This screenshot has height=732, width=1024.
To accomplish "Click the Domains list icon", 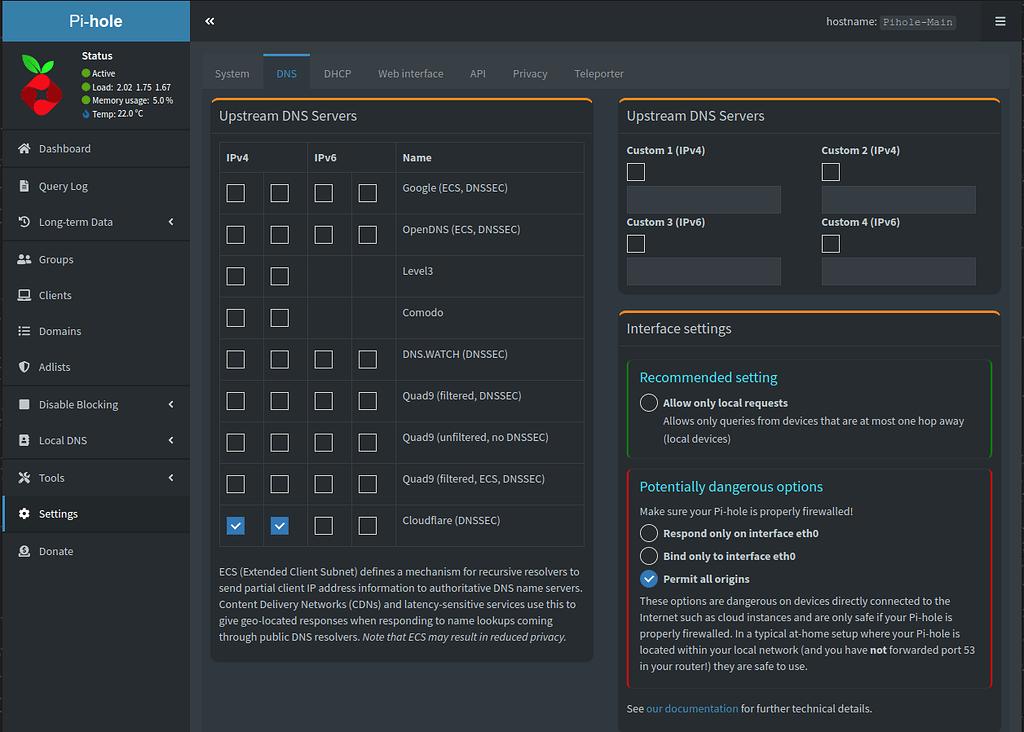I will [24, 331].
